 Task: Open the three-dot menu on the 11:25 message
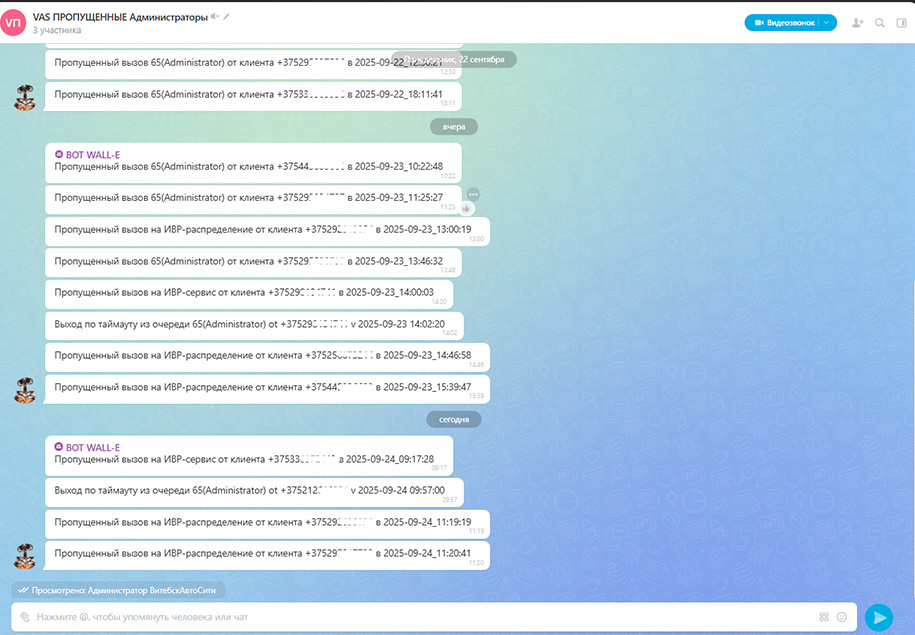[473, 194]
